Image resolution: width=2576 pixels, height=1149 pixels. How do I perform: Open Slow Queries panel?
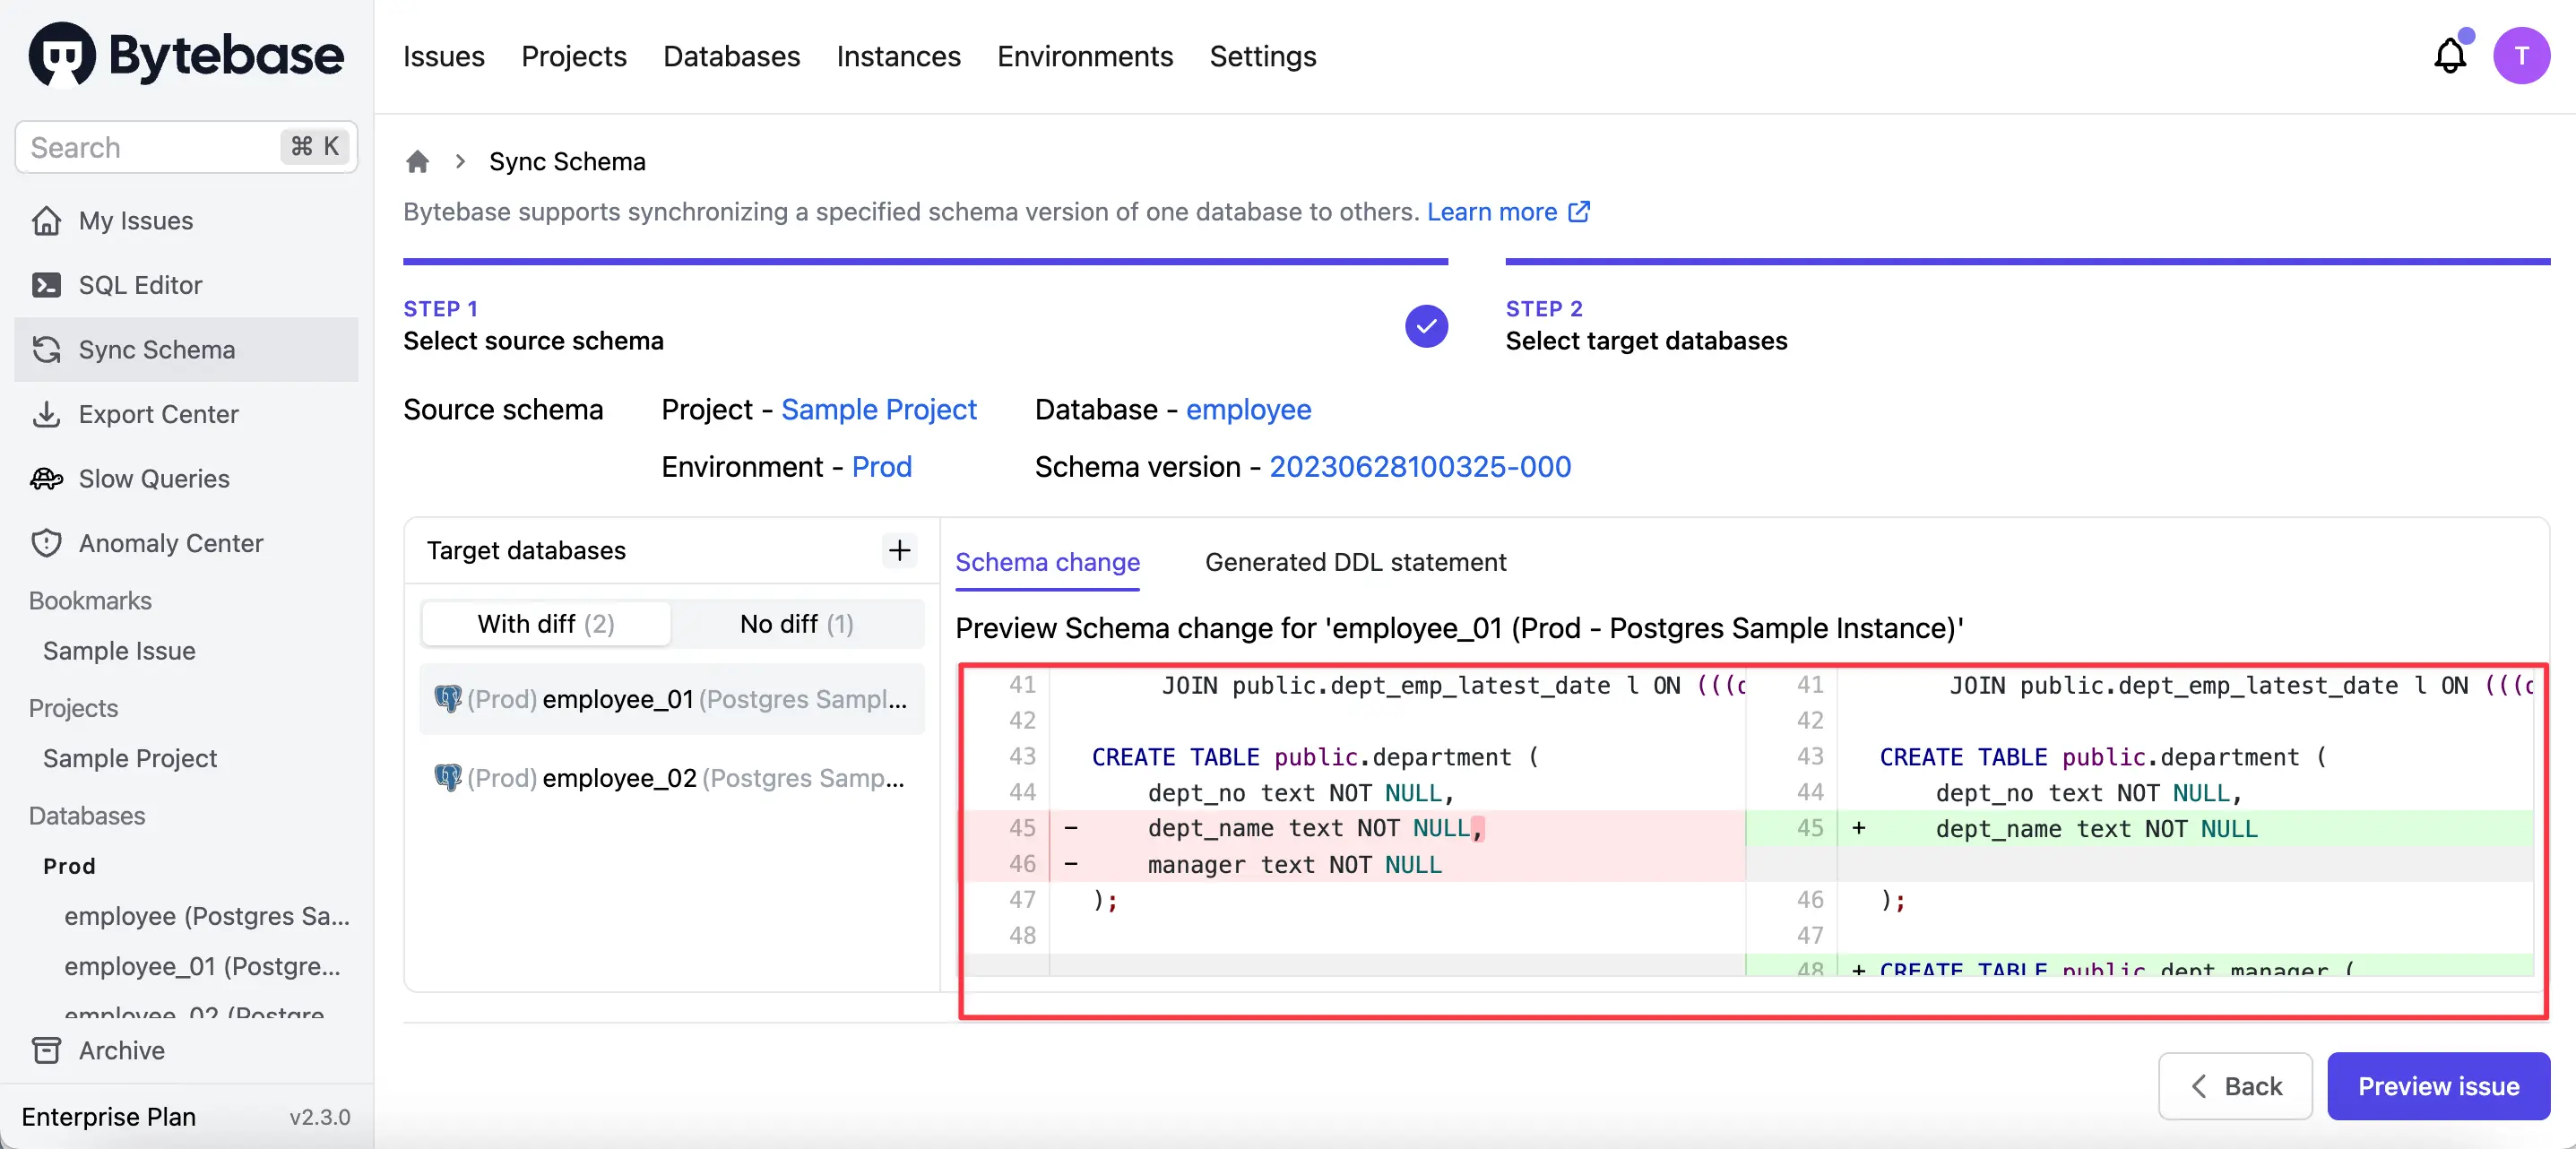point(154,478)
